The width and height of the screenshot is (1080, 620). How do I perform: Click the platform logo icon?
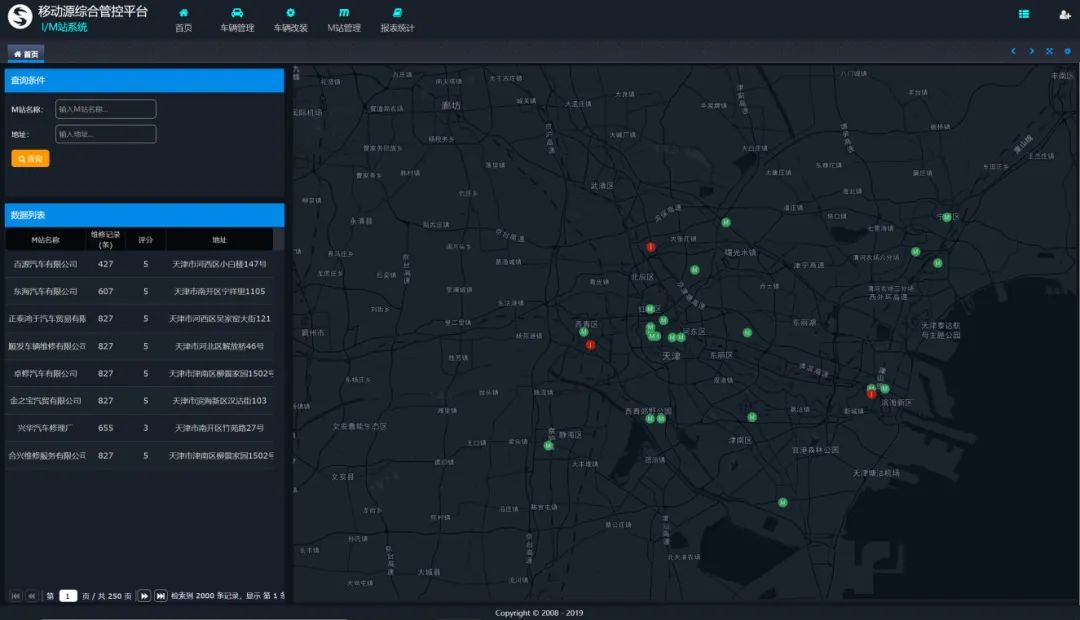pyautogui.click(x=20, y=17)
